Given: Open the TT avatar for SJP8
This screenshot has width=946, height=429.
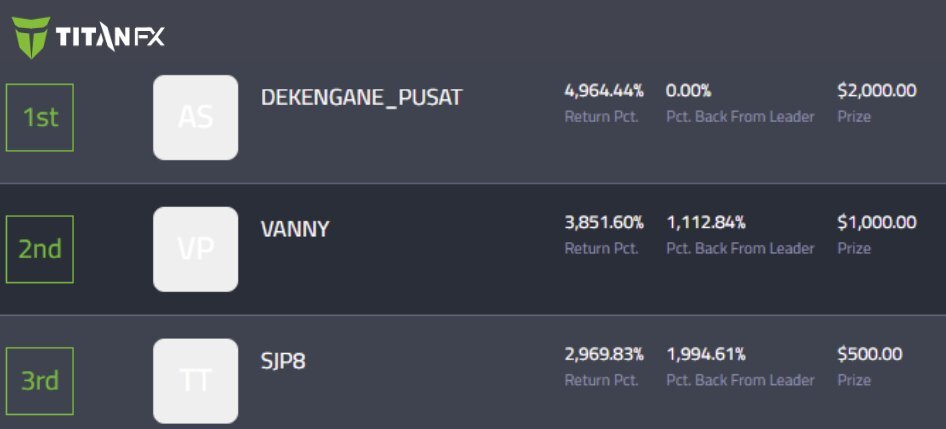Looking at the screenshot, I should click(195, 381).
